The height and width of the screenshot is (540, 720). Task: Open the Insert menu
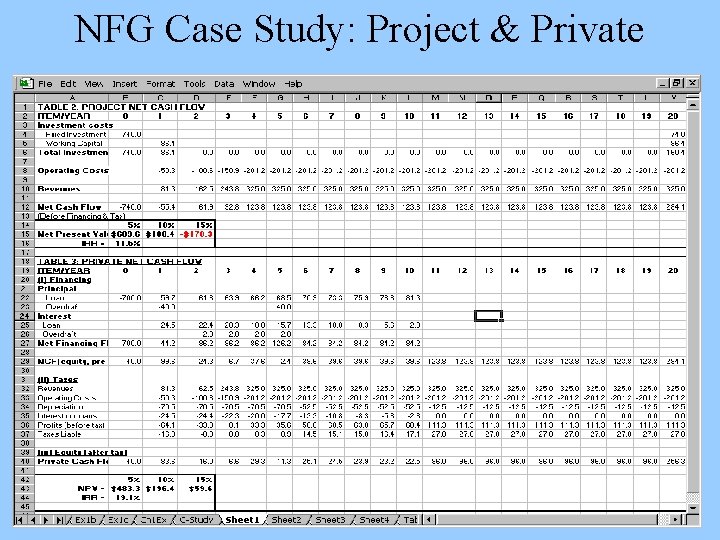click(x=124, y=84)
